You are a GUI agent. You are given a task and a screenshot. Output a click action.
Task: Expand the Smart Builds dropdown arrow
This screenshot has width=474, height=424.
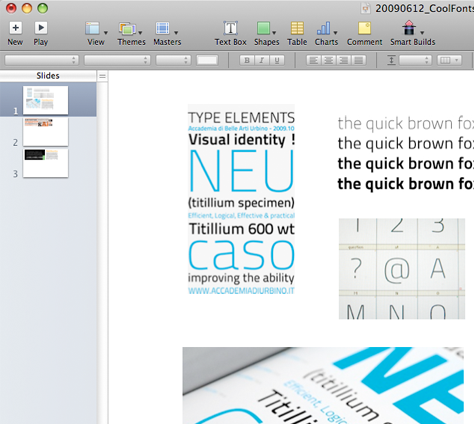tap(422, 33)
